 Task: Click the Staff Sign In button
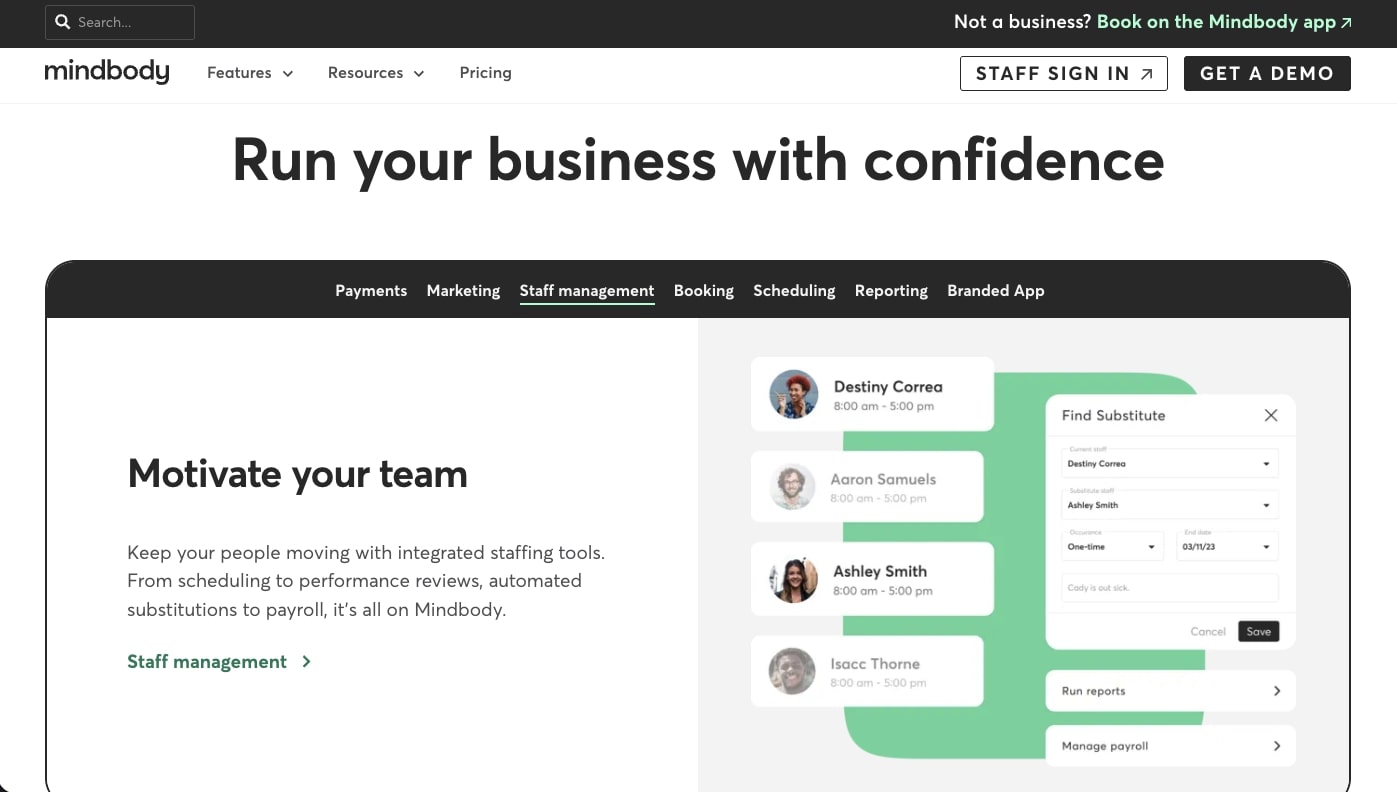pos(1063,73)
